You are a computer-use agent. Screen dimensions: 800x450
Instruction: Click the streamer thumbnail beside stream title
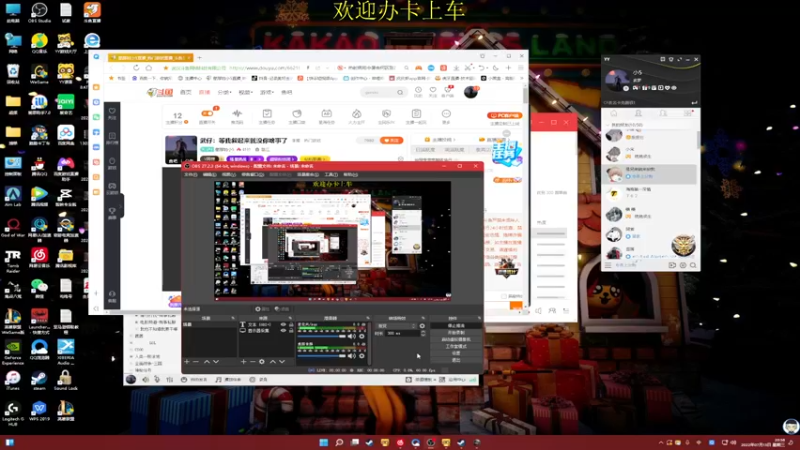coord(181,149)
